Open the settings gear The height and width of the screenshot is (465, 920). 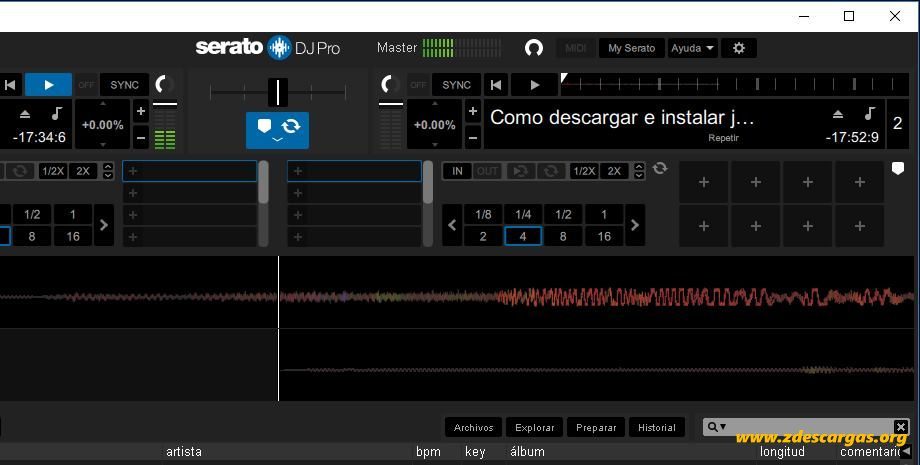coord(739,48)
